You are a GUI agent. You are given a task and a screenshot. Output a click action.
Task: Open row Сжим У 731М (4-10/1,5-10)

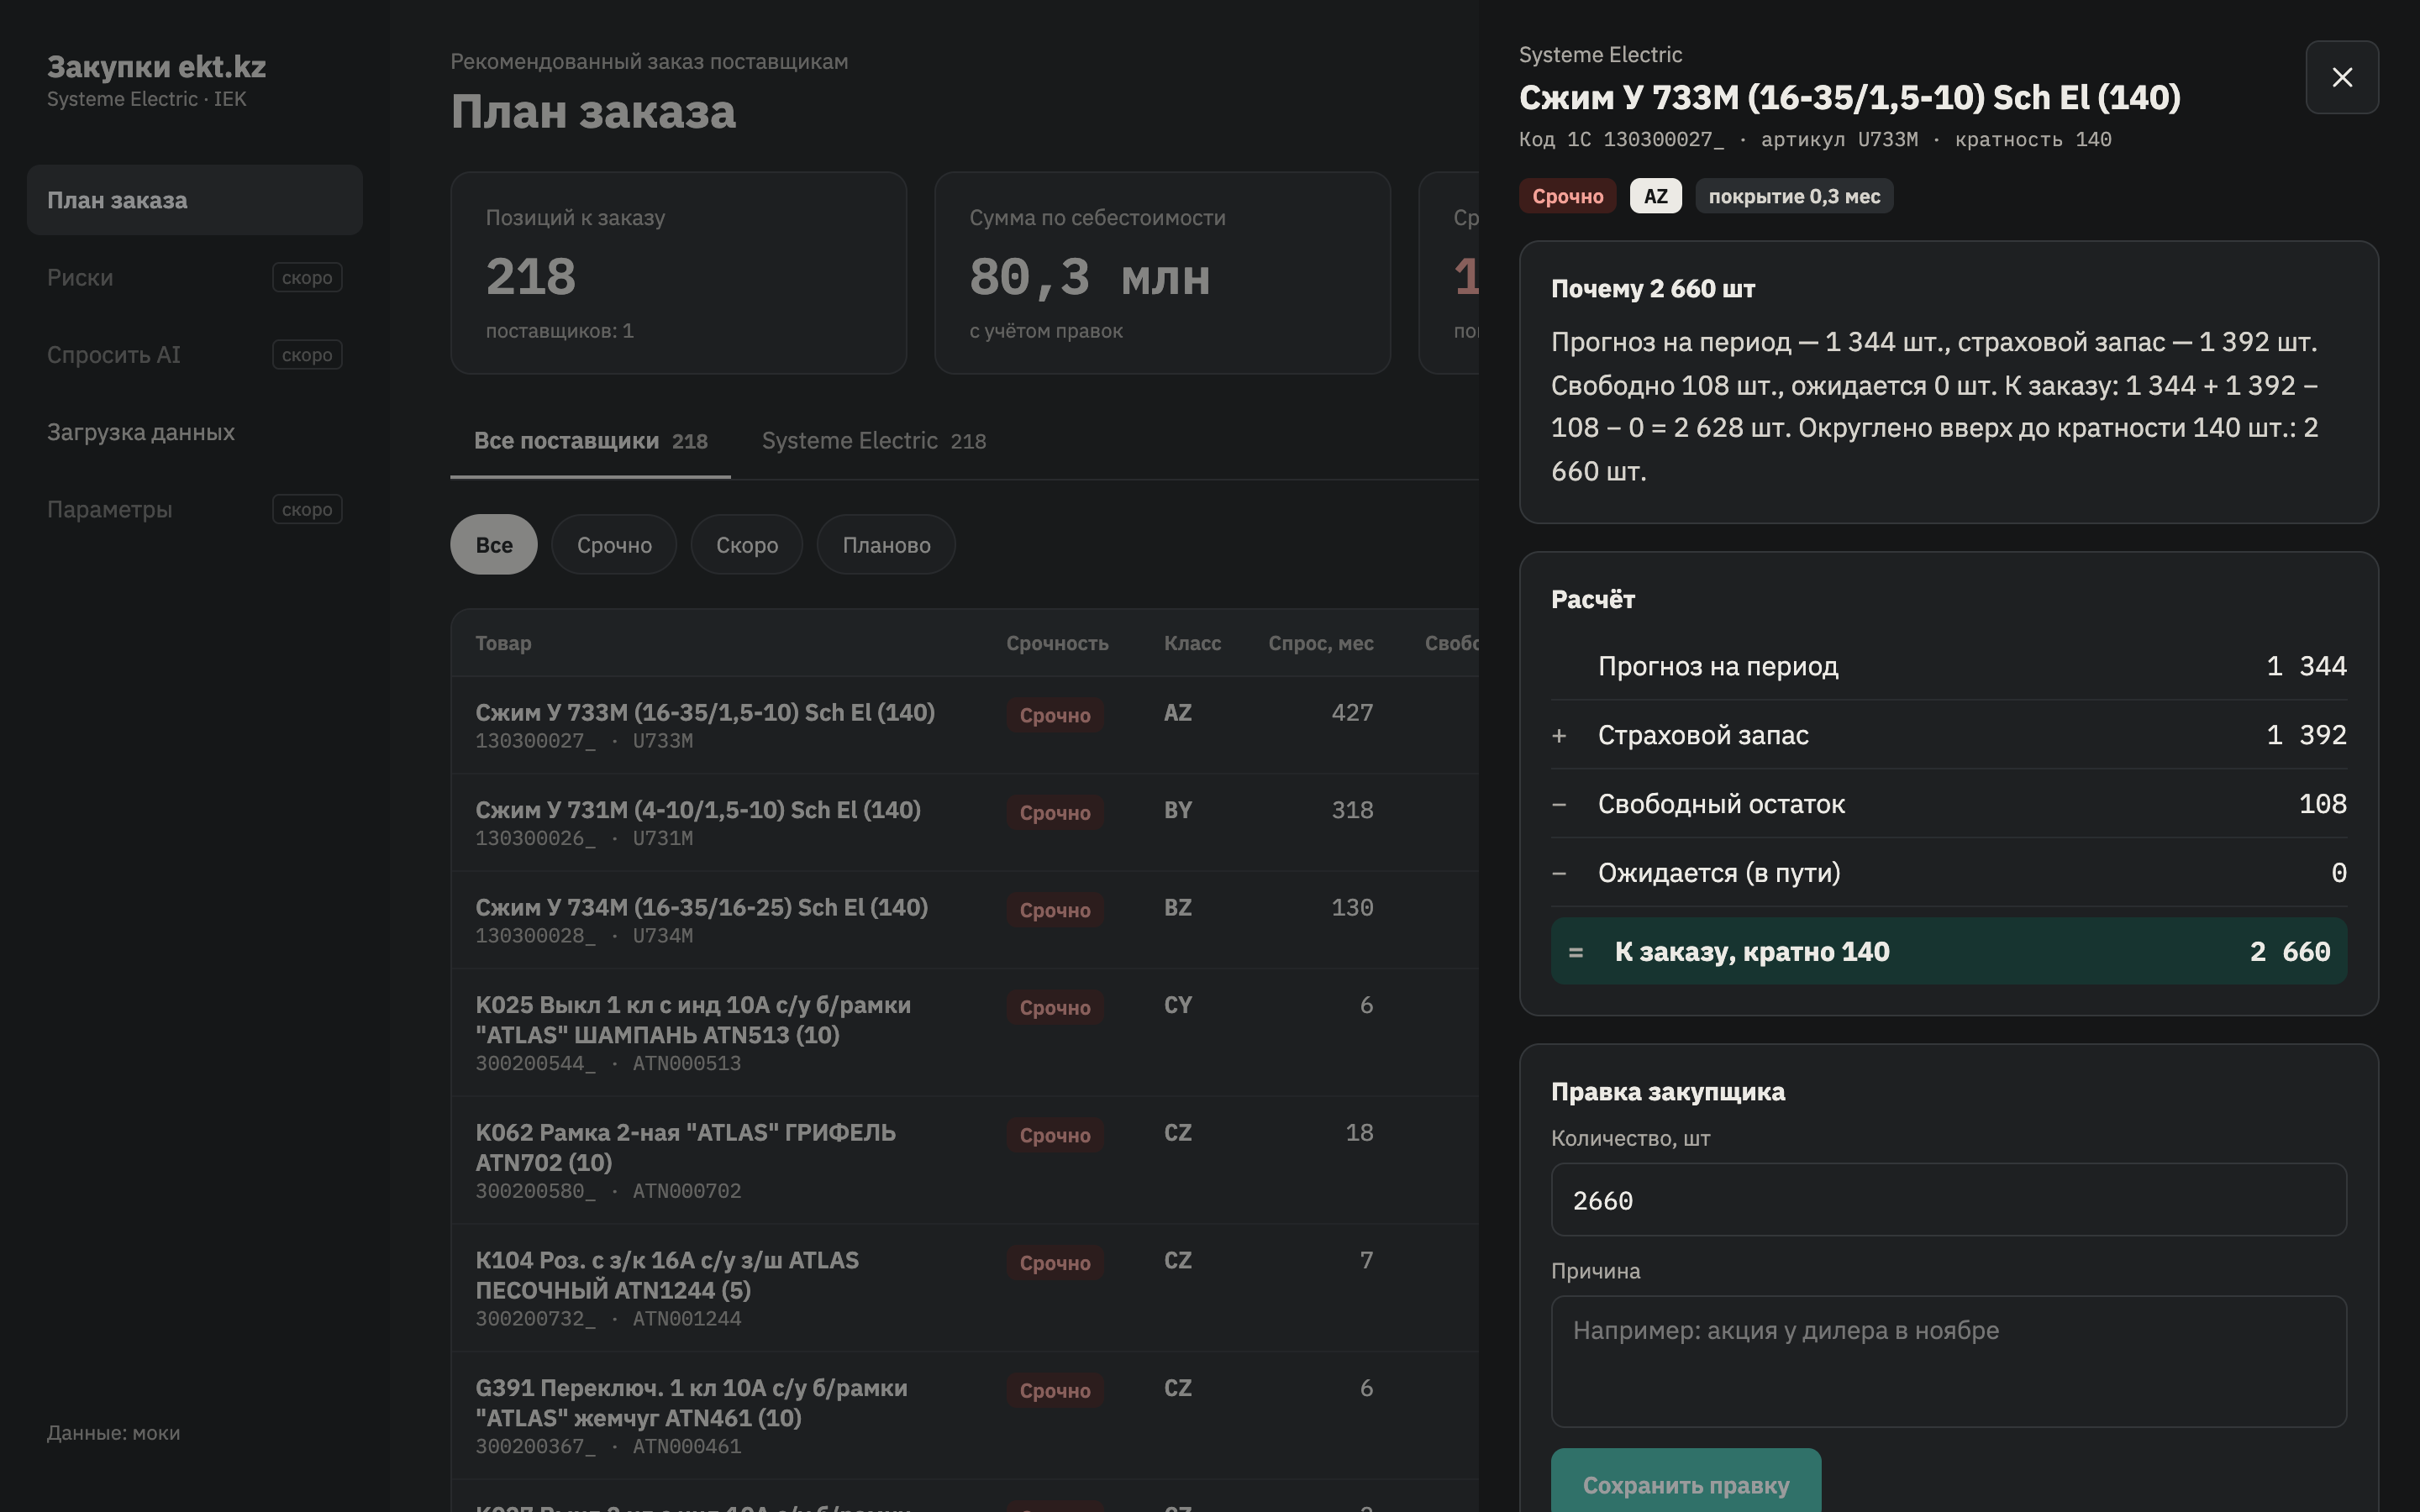click(x=964, y=822)
